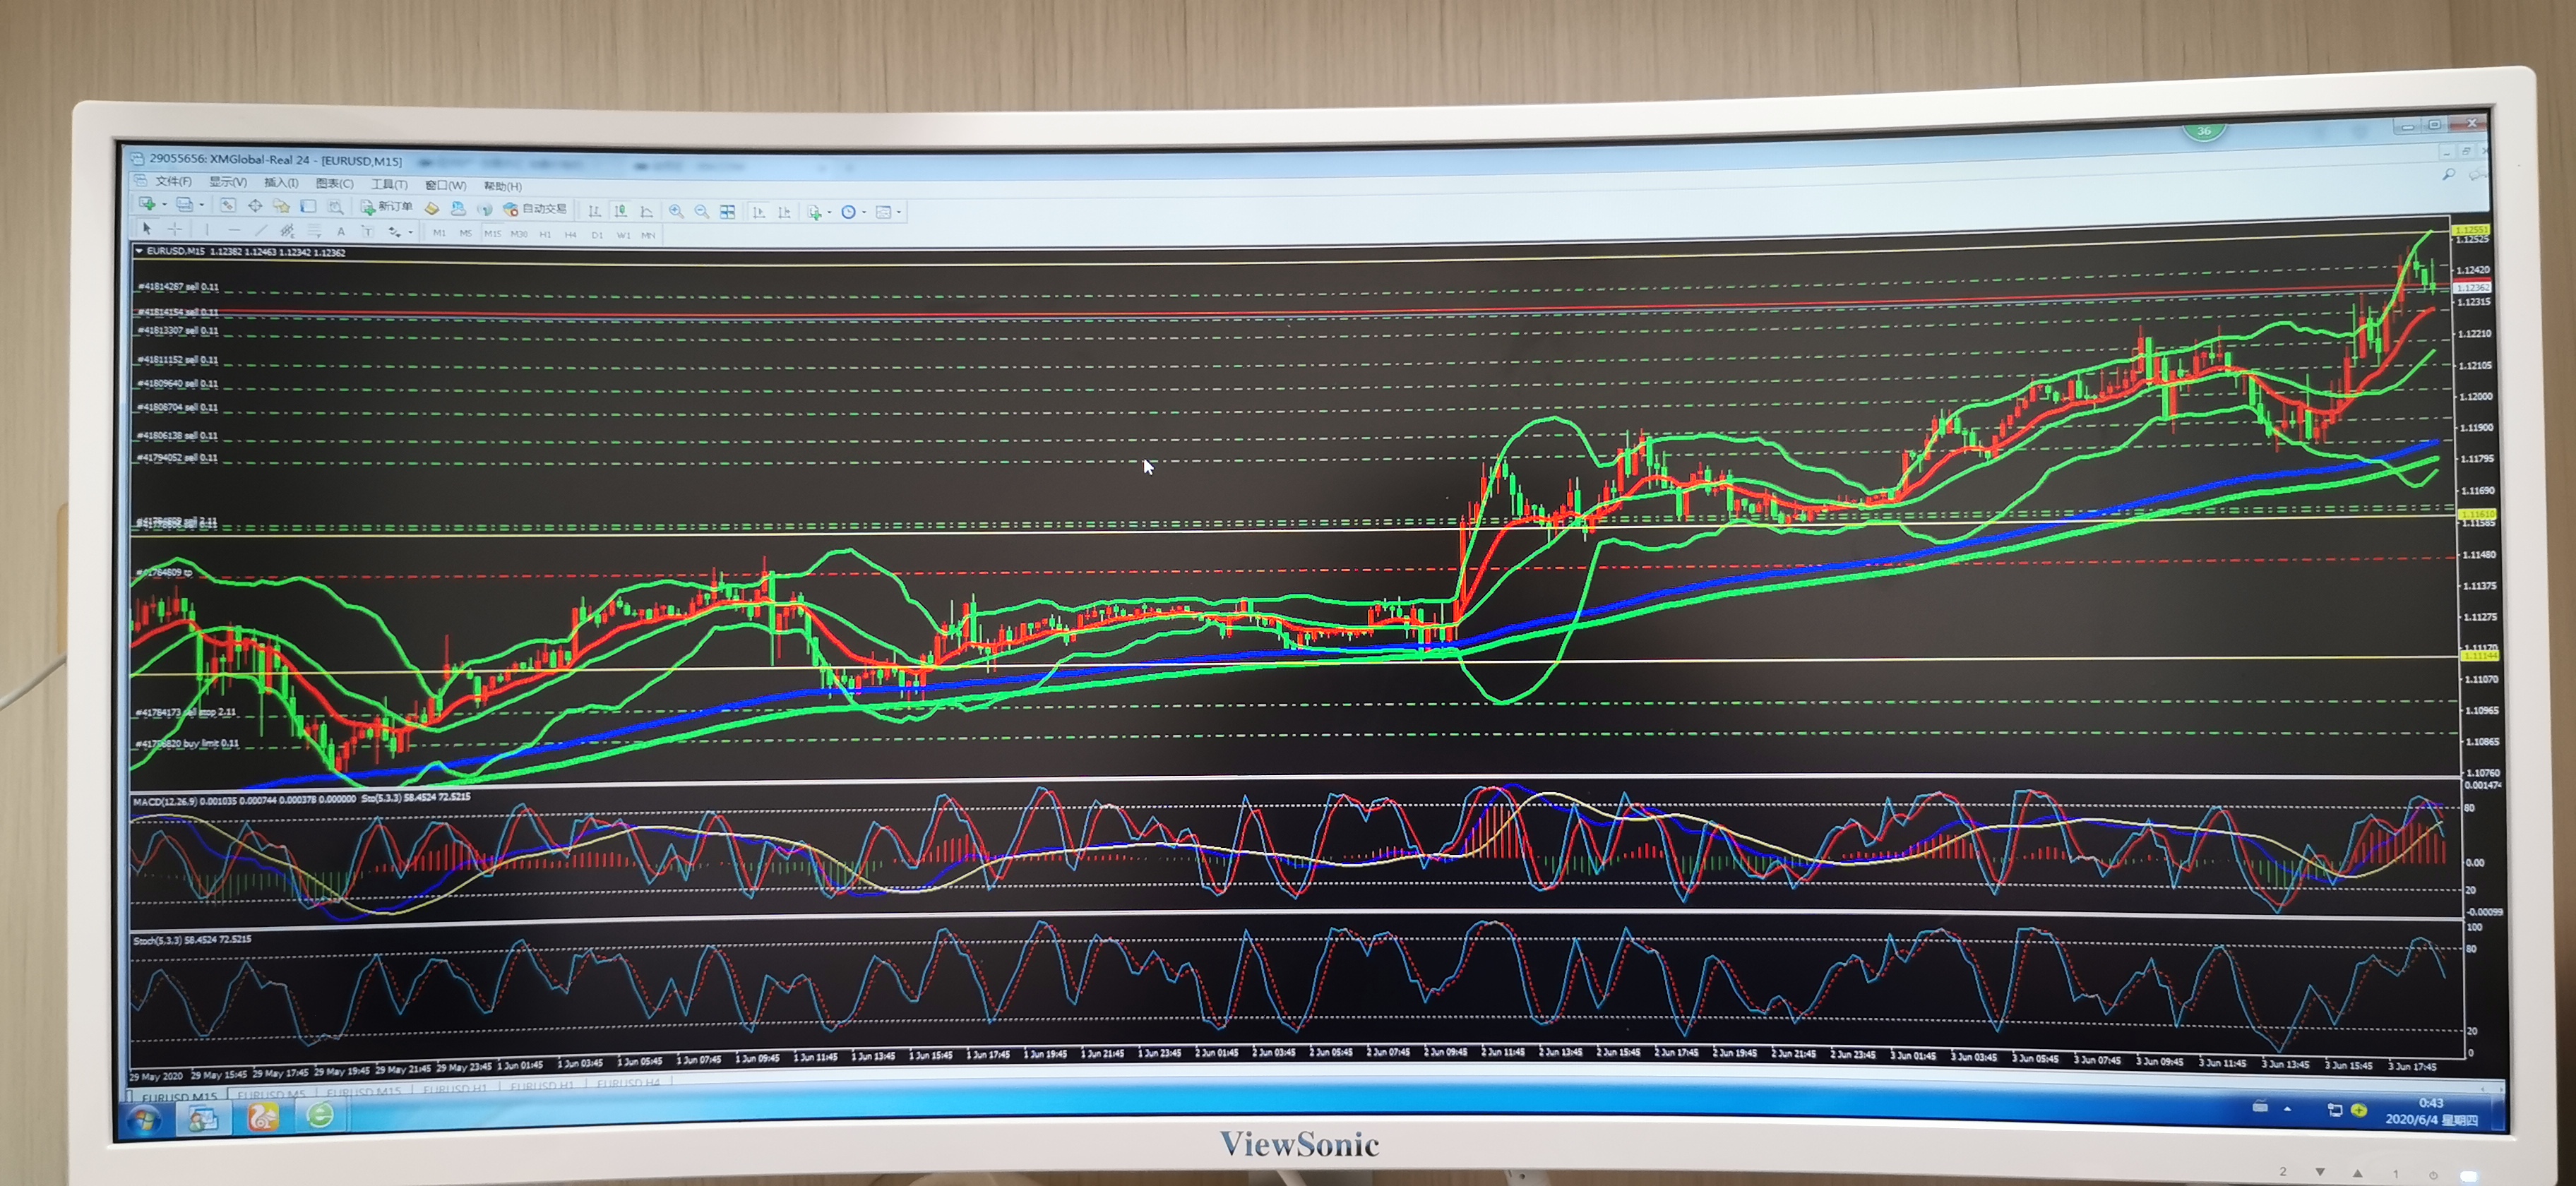Viewport: 2576px width, 1186px height.
Task: Open the search magnifier icon
Action: [x=2448, y=175]
